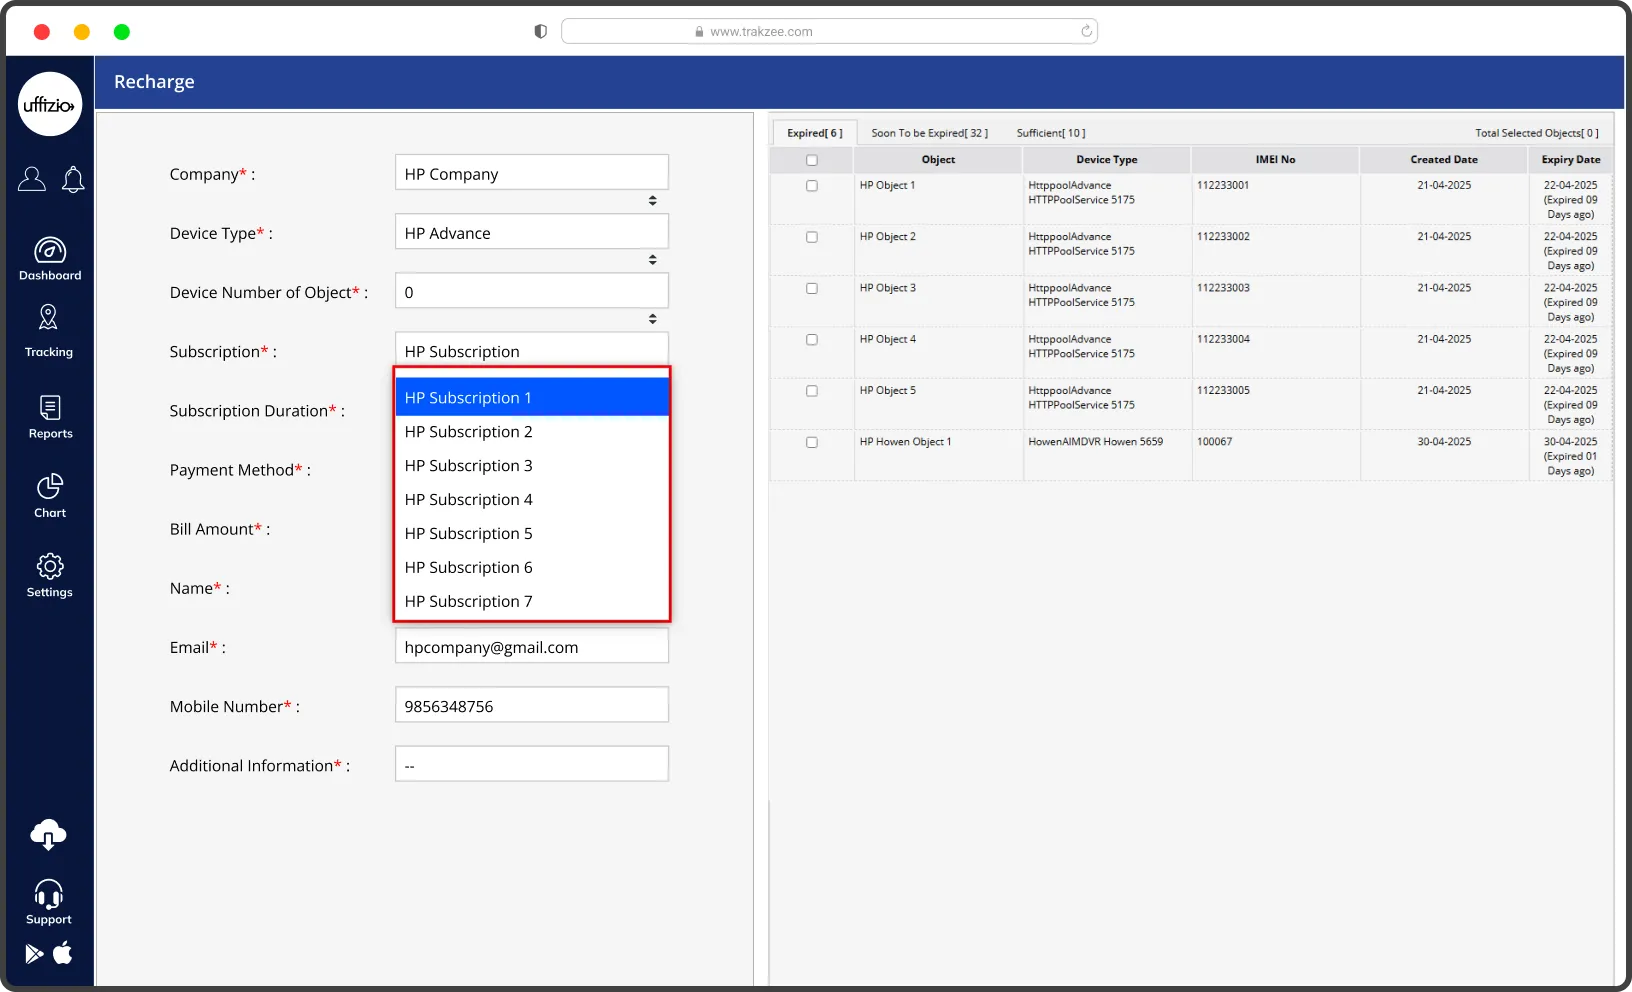
Task: Open the Device Type dropdown
Action: pyautogui.click(x=531, y=233)
